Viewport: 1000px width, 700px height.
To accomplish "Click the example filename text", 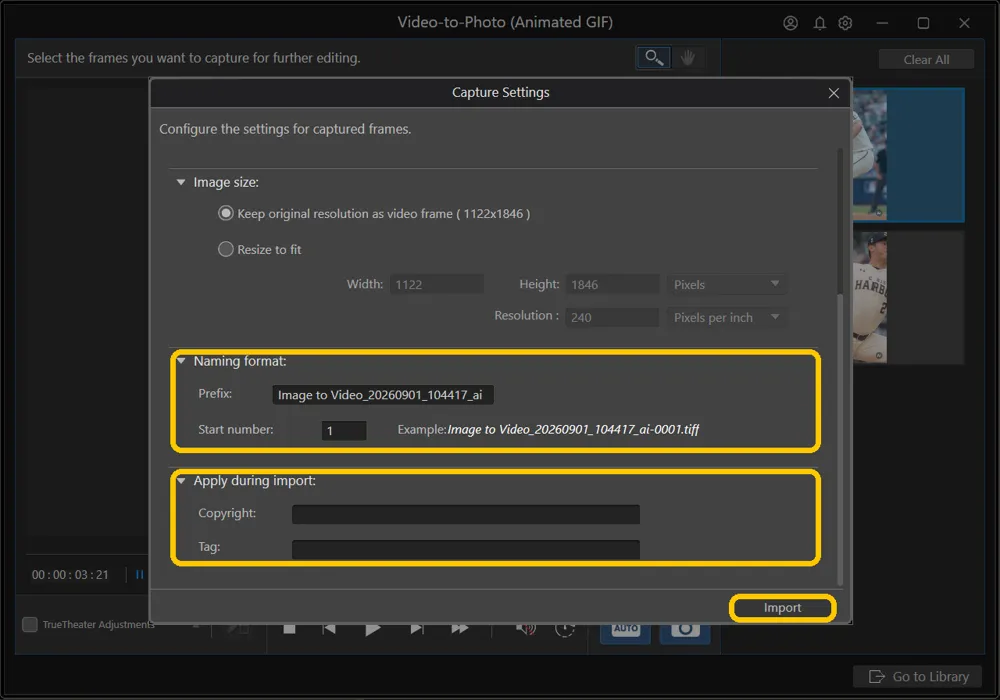I will tap(573, 430).
